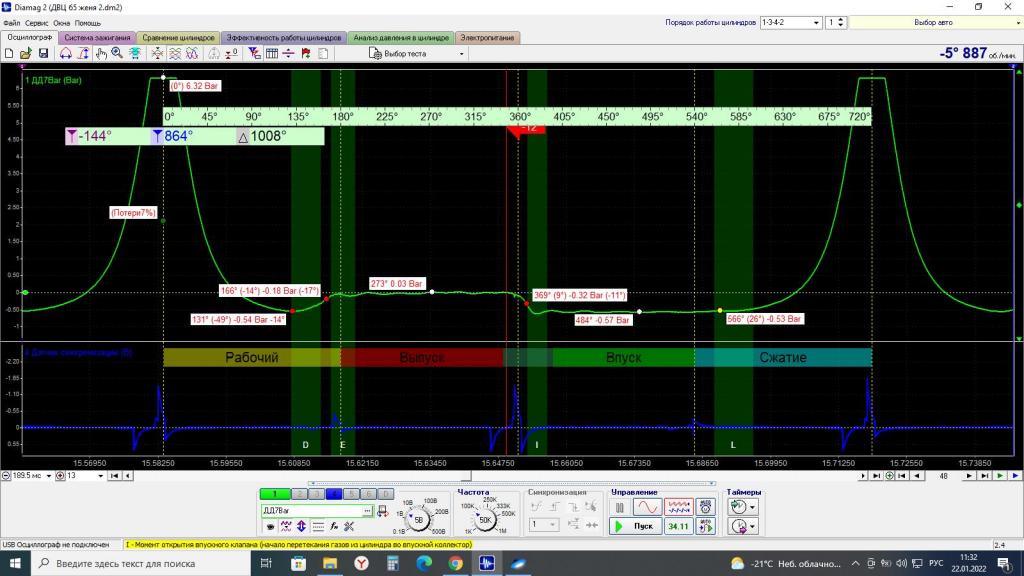Open the Файл menu
This screenshot has height=576, width=1024.
[x=11, y=23]
